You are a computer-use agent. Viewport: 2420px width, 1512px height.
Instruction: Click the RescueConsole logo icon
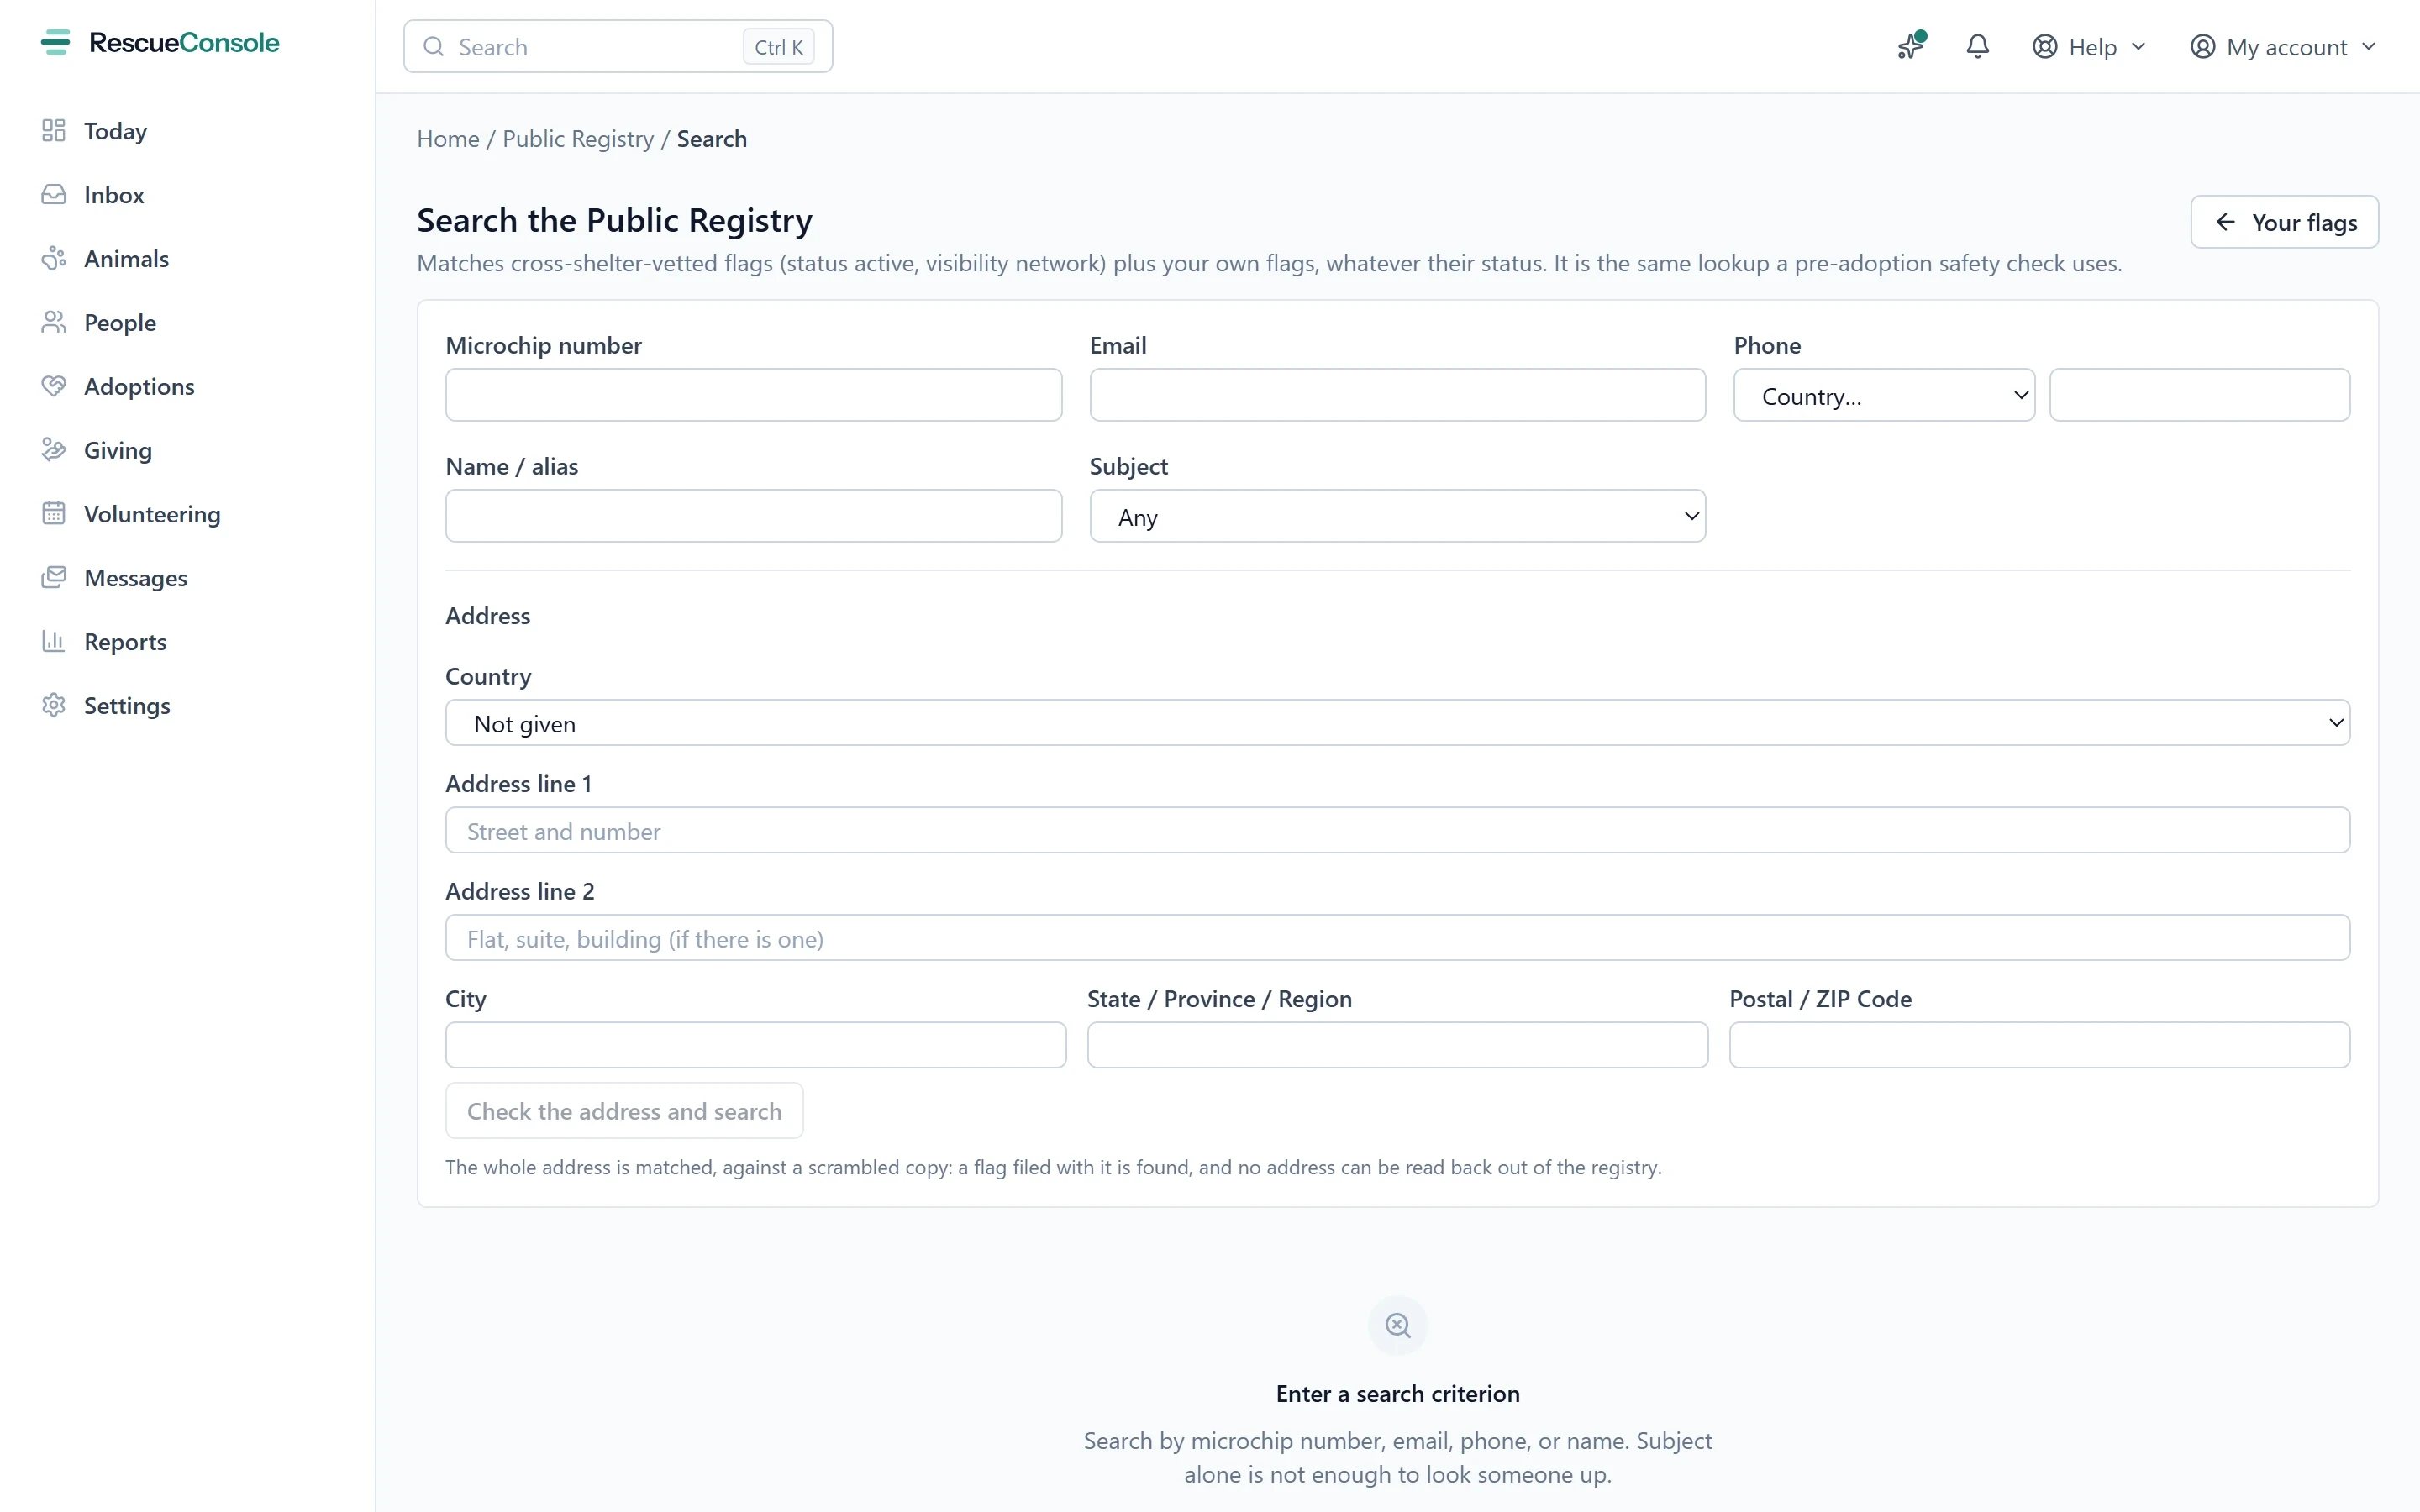click(56, 42)
